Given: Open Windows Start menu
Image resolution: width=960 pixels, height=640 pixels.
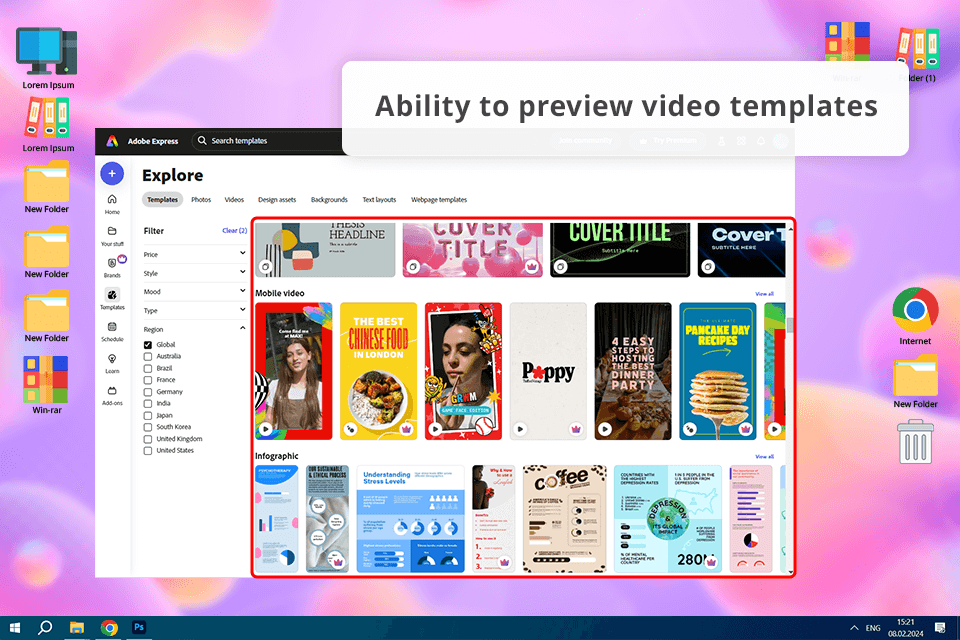Looking at the screenshot, I should click(x=15, y=628).
